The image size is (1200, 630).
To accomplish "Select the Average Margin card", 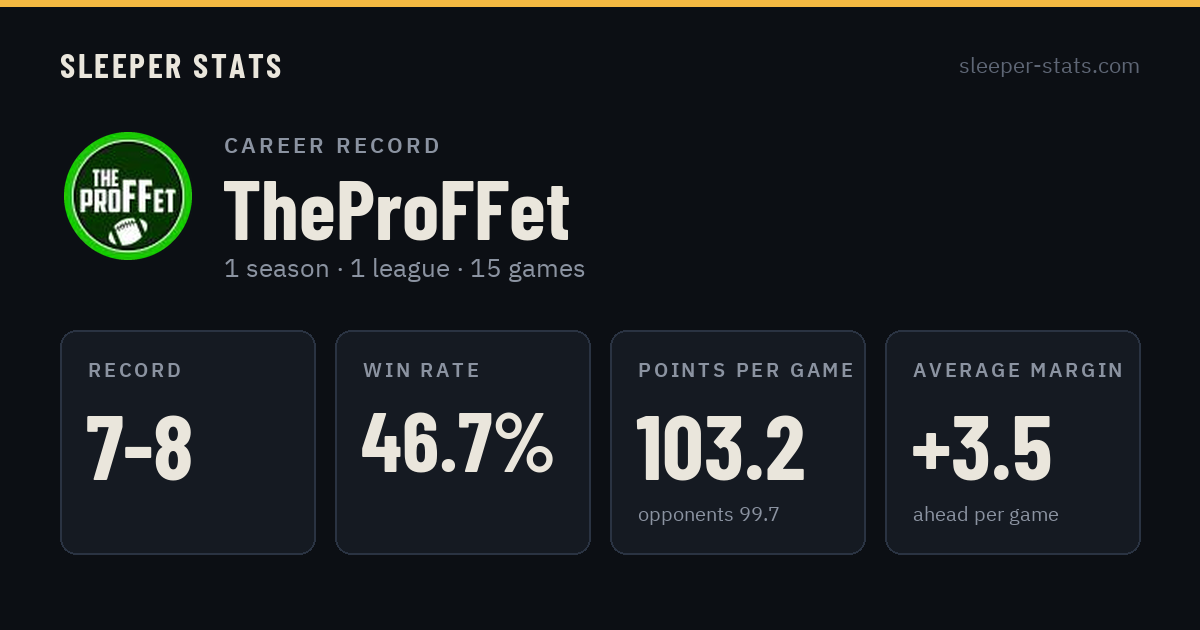I will click(1013, 442).
